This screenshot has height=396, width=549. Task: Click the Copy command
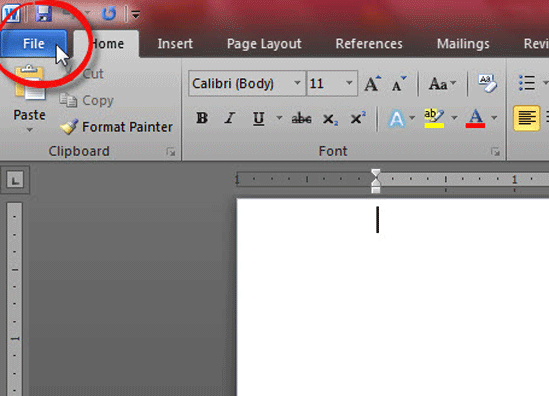point(86,100)
